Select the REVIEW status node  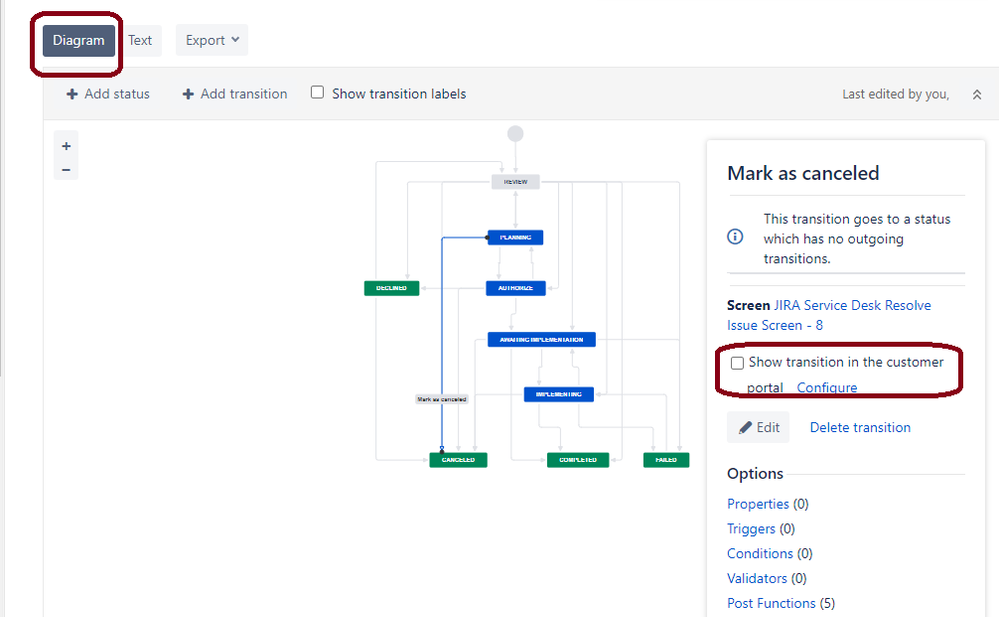point(515,182)
